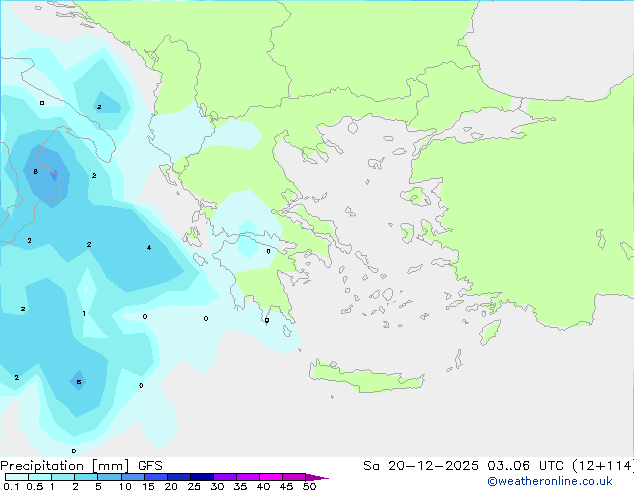
Task: Click the 5–10 mm legend swatch
Action: pyautogui.click(x=109, y=477)
